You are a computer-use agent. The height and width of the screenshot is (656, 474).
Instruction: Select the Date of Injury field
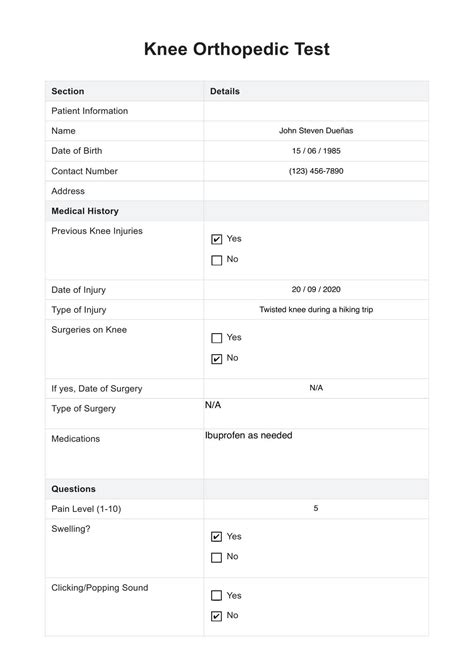coord(316,290)
